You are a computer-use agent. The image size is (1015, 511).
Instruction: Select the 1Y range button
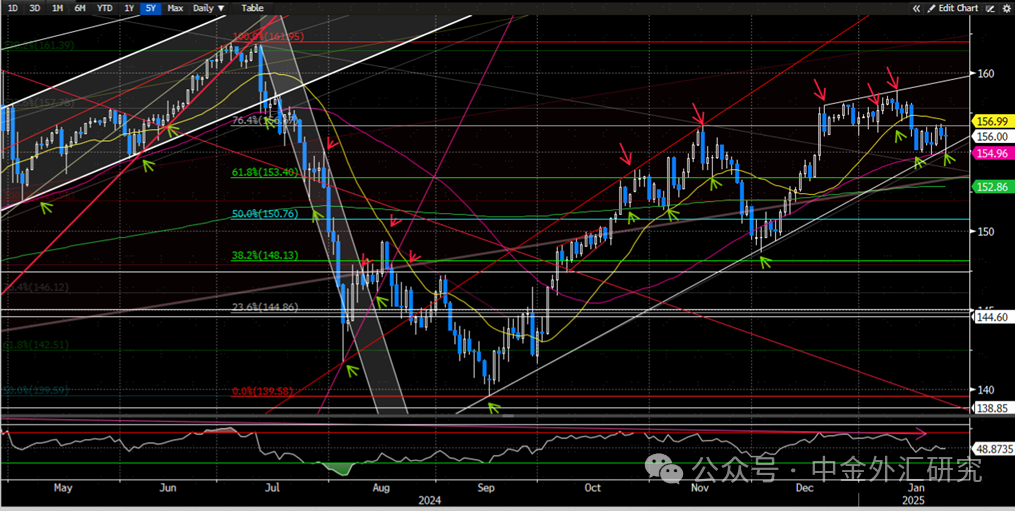129,8
